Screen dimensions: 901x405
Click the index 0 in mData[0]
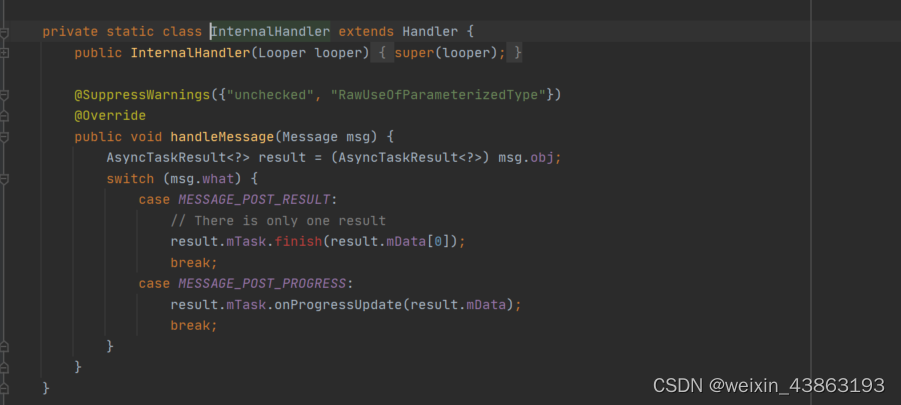point(438,241)
